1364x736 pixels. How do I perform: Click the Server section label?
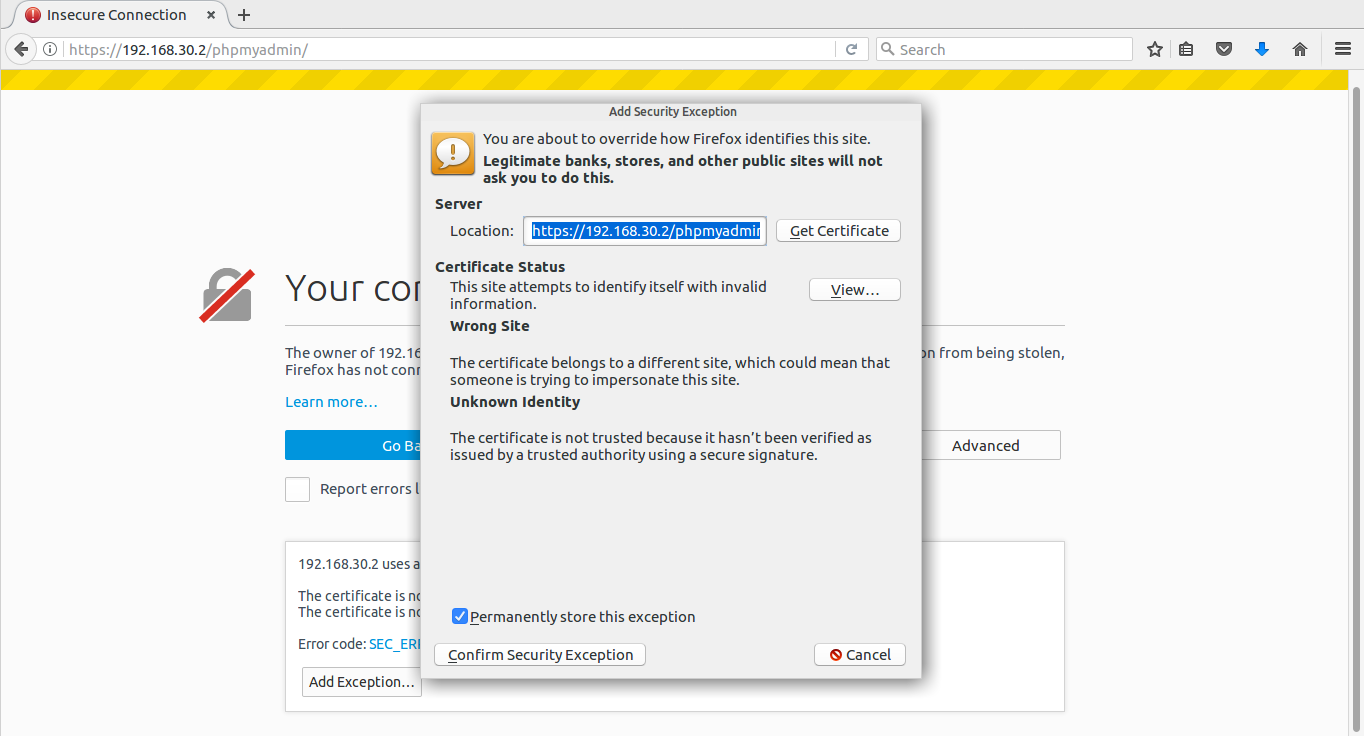(459, 204)
